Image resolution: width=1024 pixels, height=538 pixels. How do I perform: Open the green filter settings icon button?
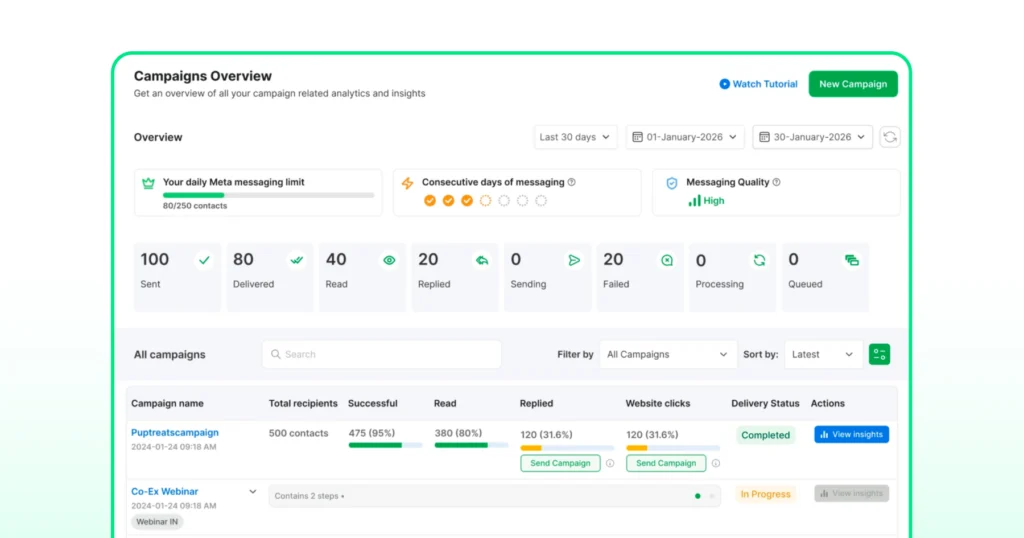879,354
